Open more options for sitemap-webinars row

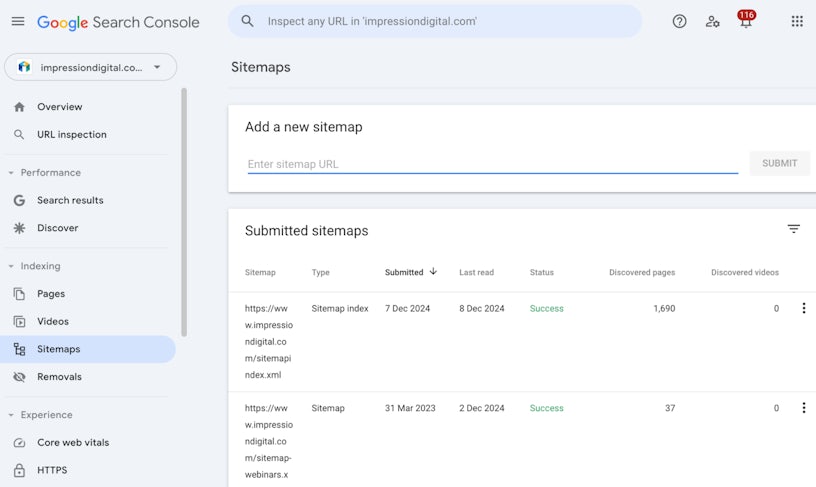tap(803, 408)
